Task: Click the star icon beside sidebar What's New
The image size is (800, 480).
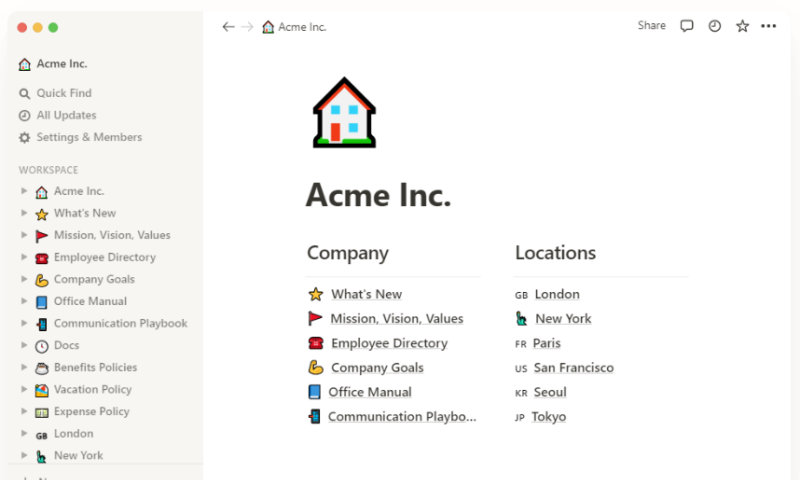Action: pyautogui.click(x=42, y=214)
